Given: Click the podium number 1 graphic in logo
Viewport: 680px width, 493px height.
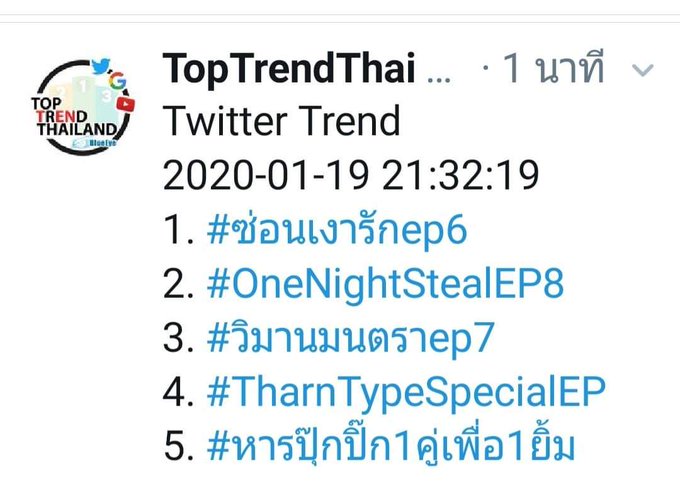Looking at the screenshot, I should (x=82, y=87).
